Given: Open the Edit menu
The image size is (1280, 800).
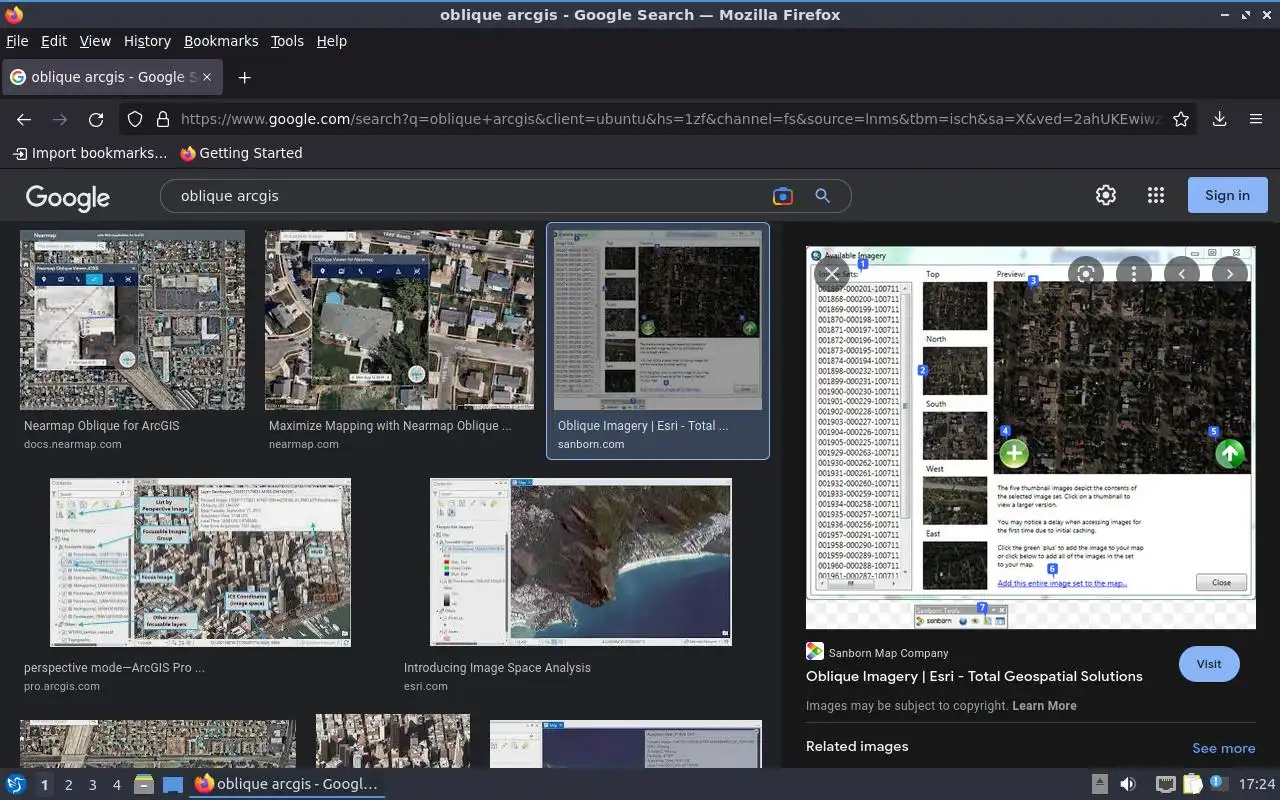Looking at the screenshot, I should point(54,41).
